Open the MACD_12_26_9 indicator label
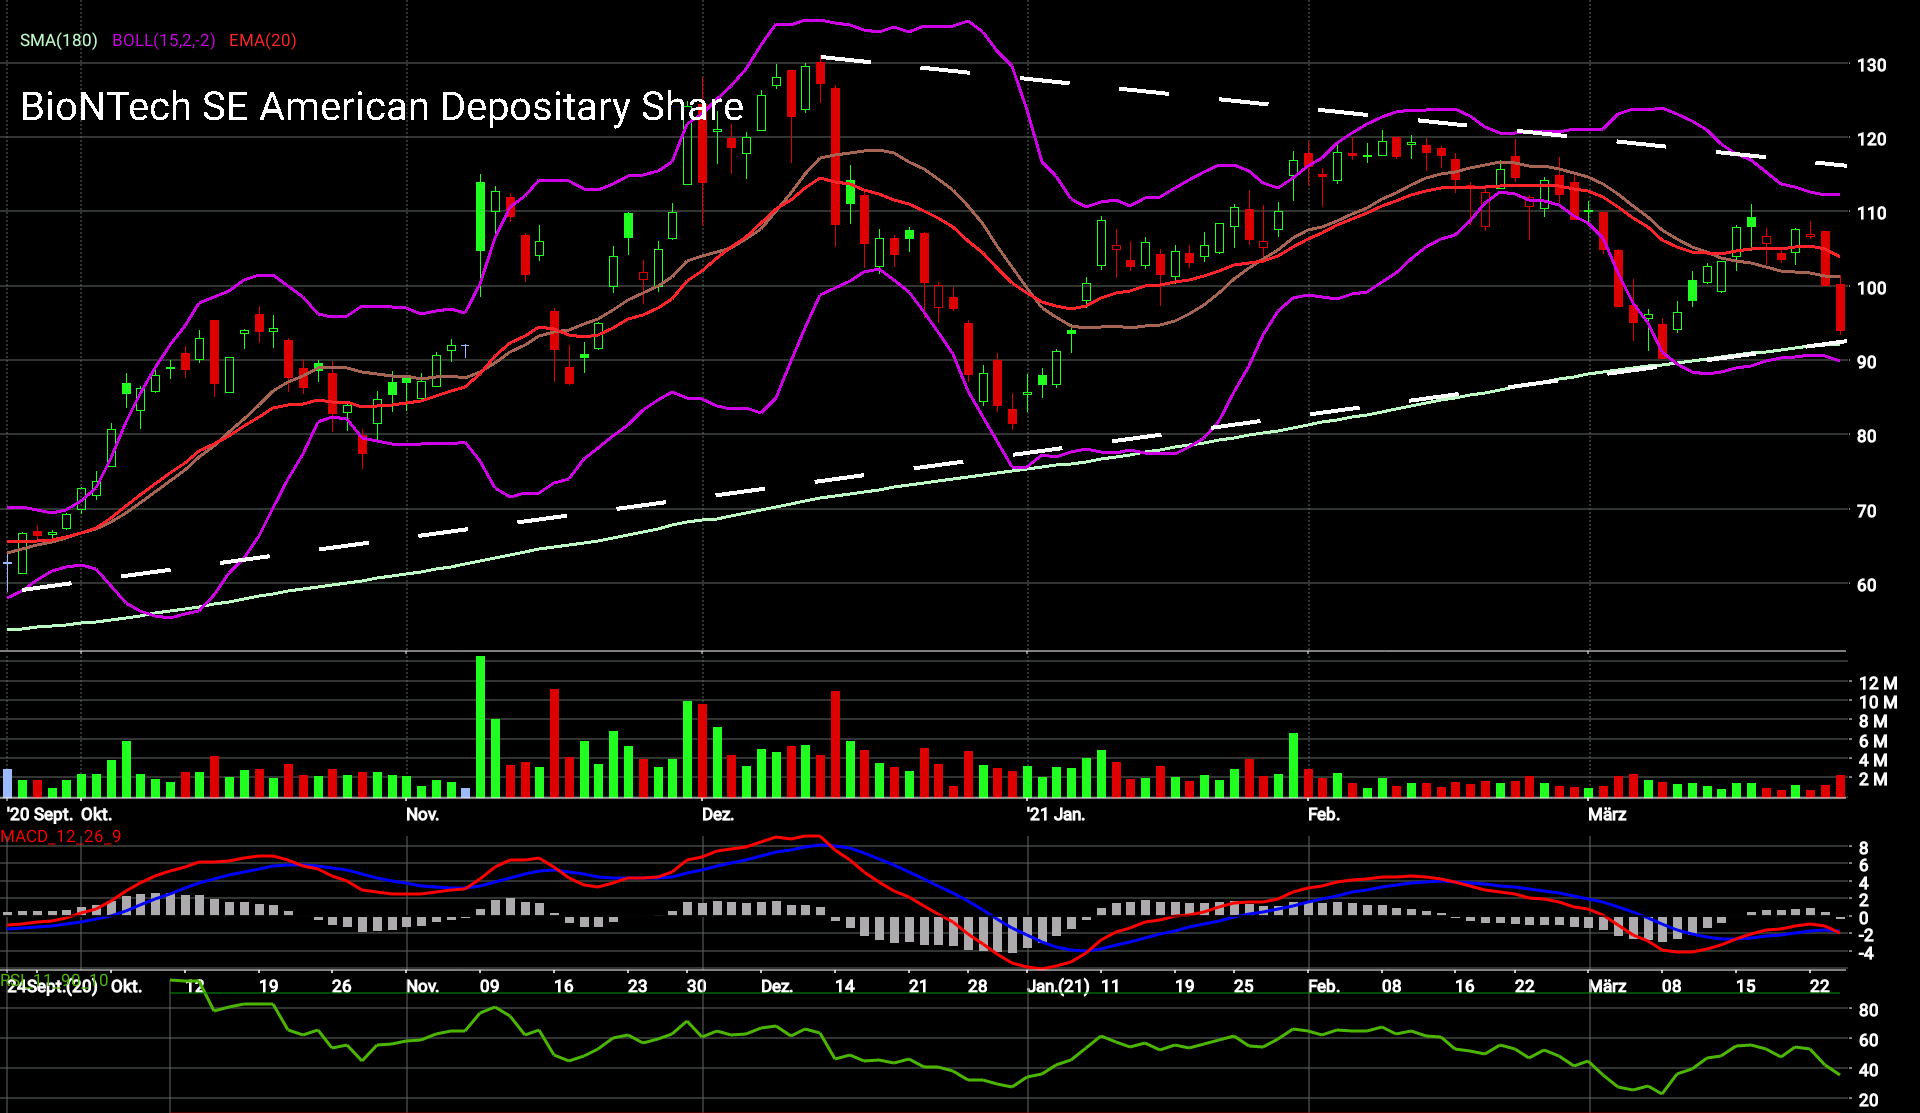This screenshot has width=1920, height=1113. [61, 836]
